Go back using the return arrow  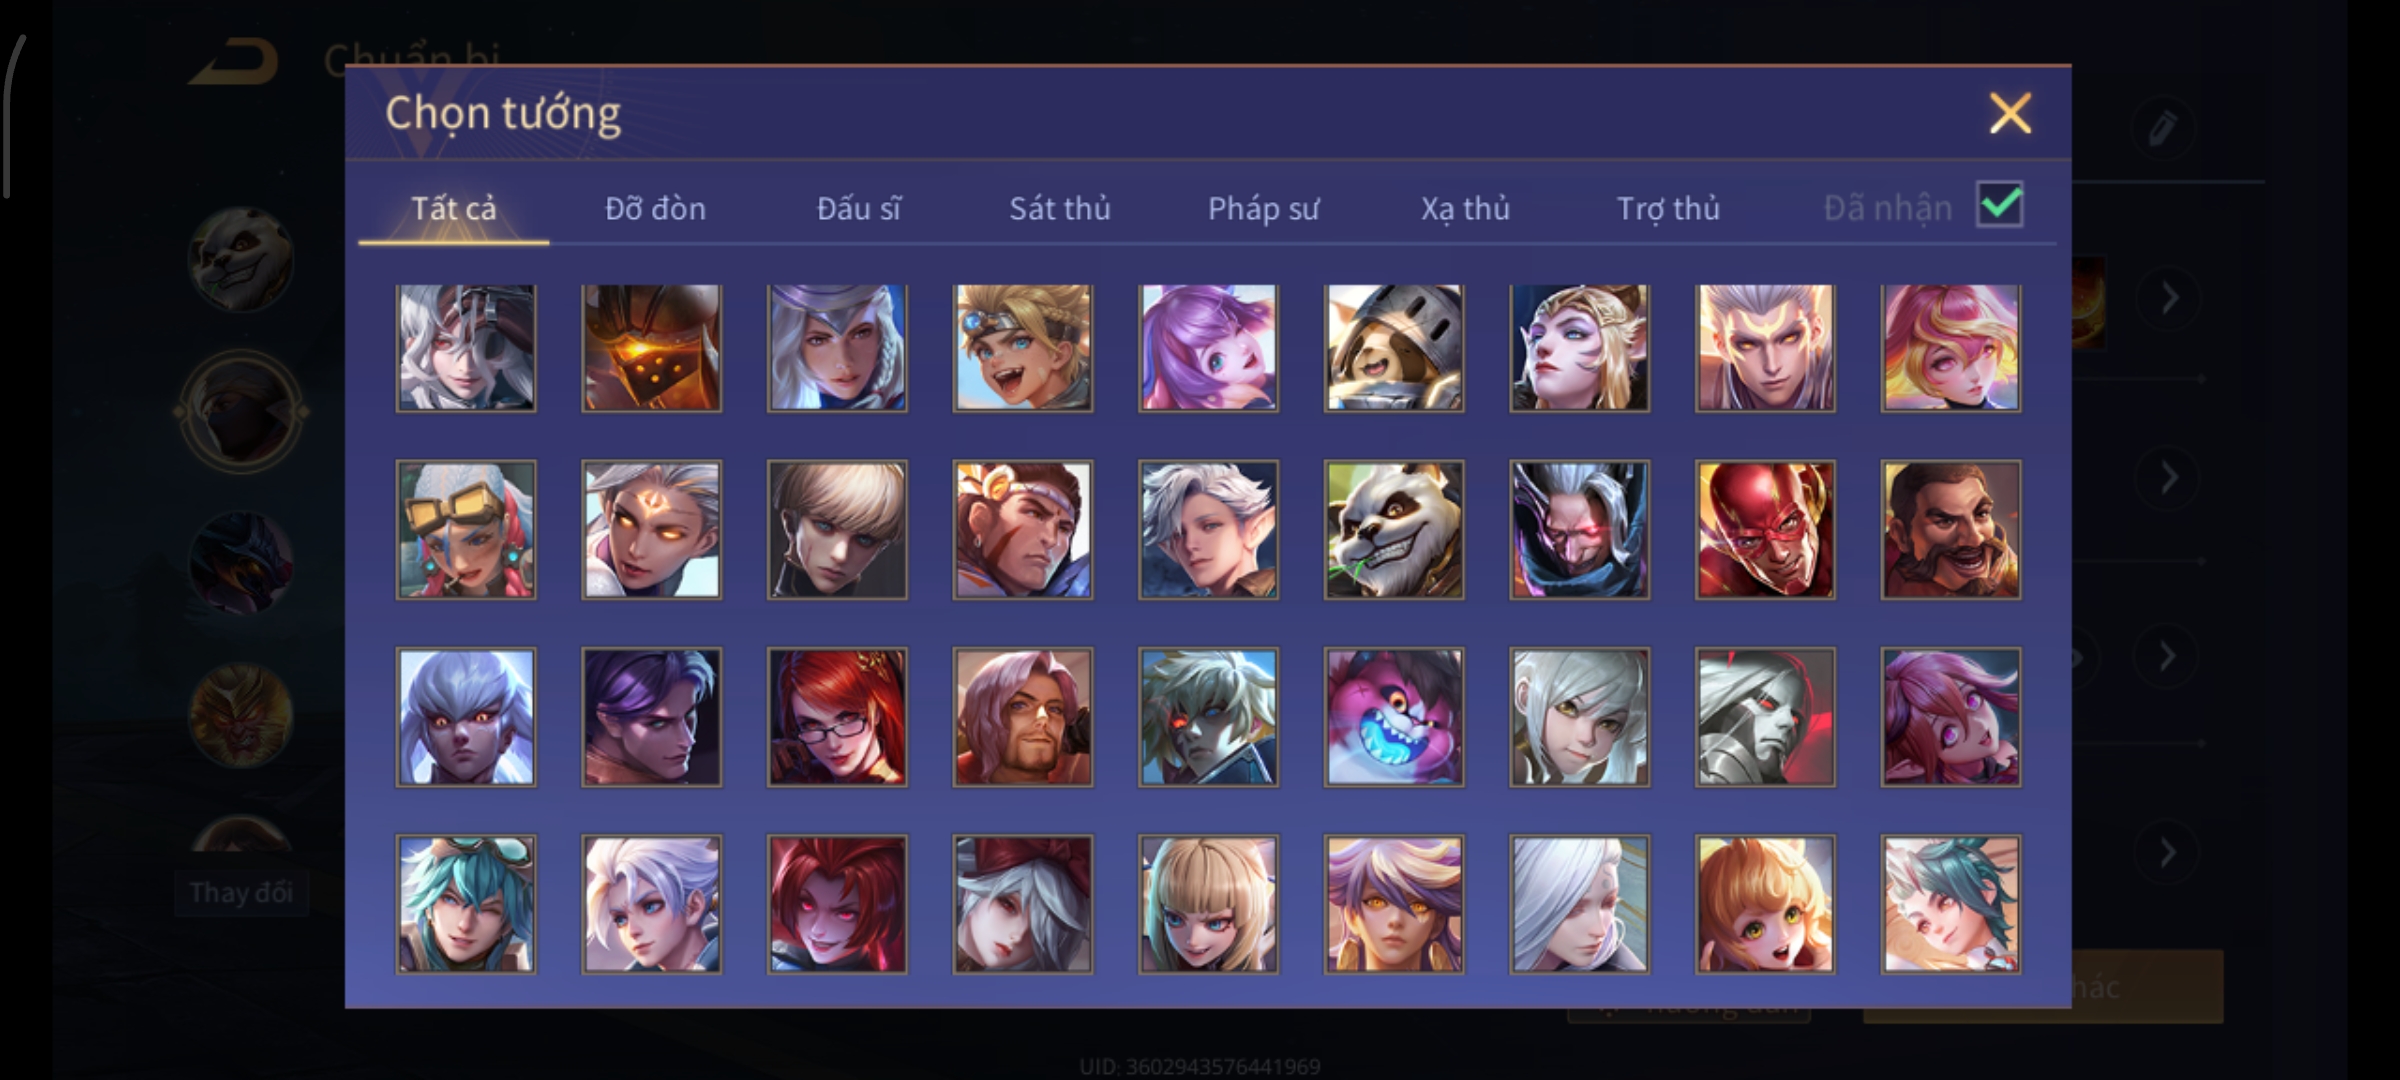[236, 62]
